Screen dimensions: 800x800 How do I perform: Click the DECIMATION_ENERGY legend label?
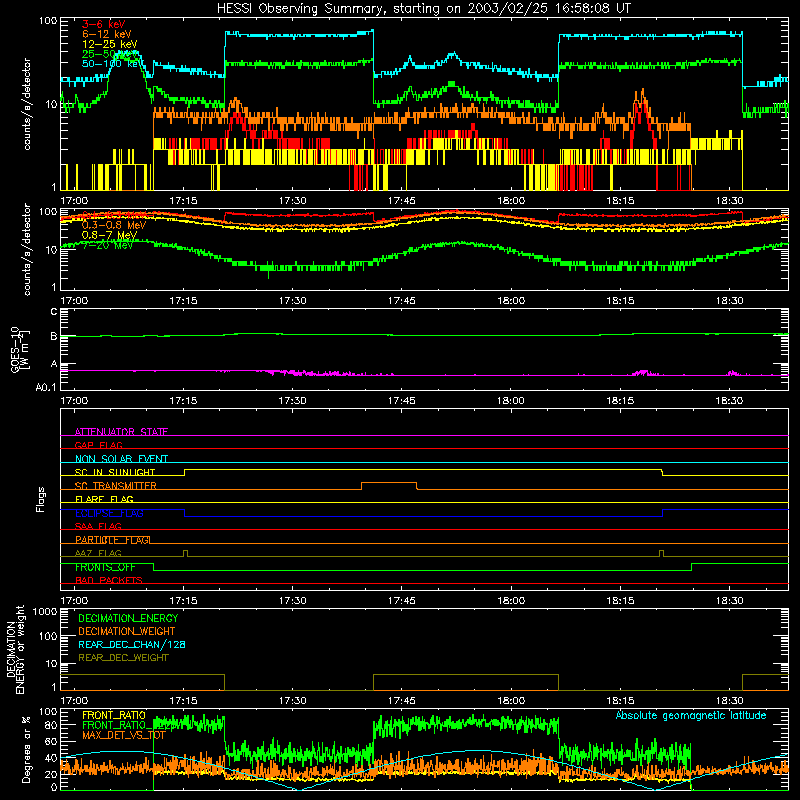128,618
